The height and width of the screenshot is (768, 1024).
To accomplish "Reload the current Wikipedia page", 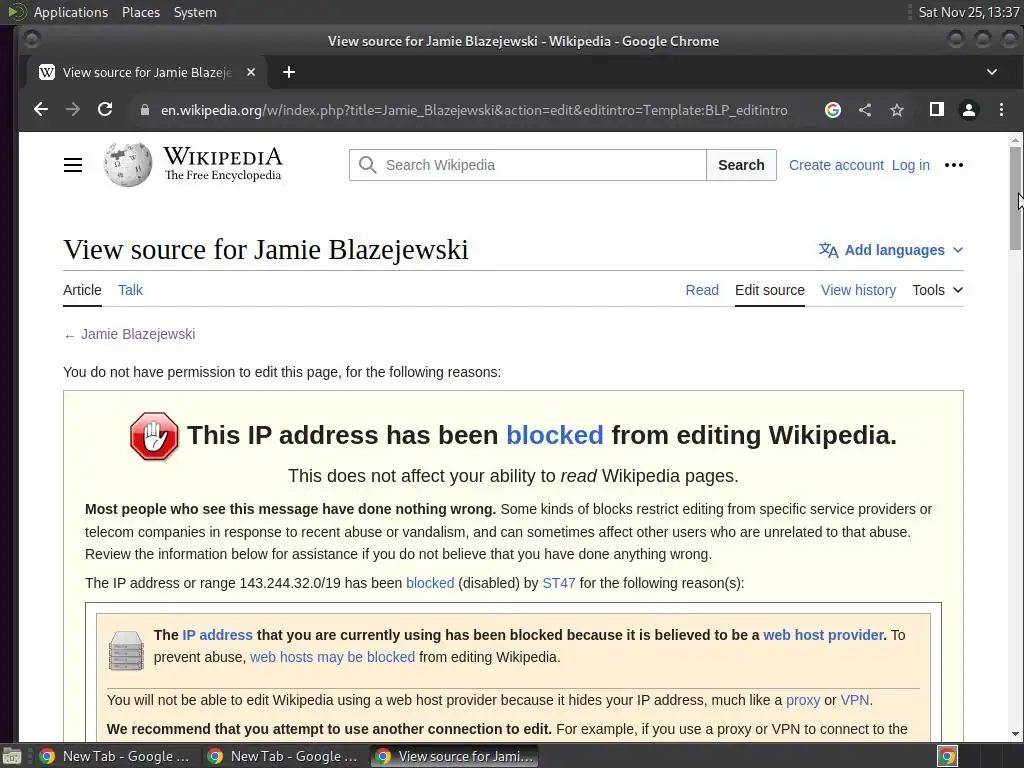I will point(104,110).
